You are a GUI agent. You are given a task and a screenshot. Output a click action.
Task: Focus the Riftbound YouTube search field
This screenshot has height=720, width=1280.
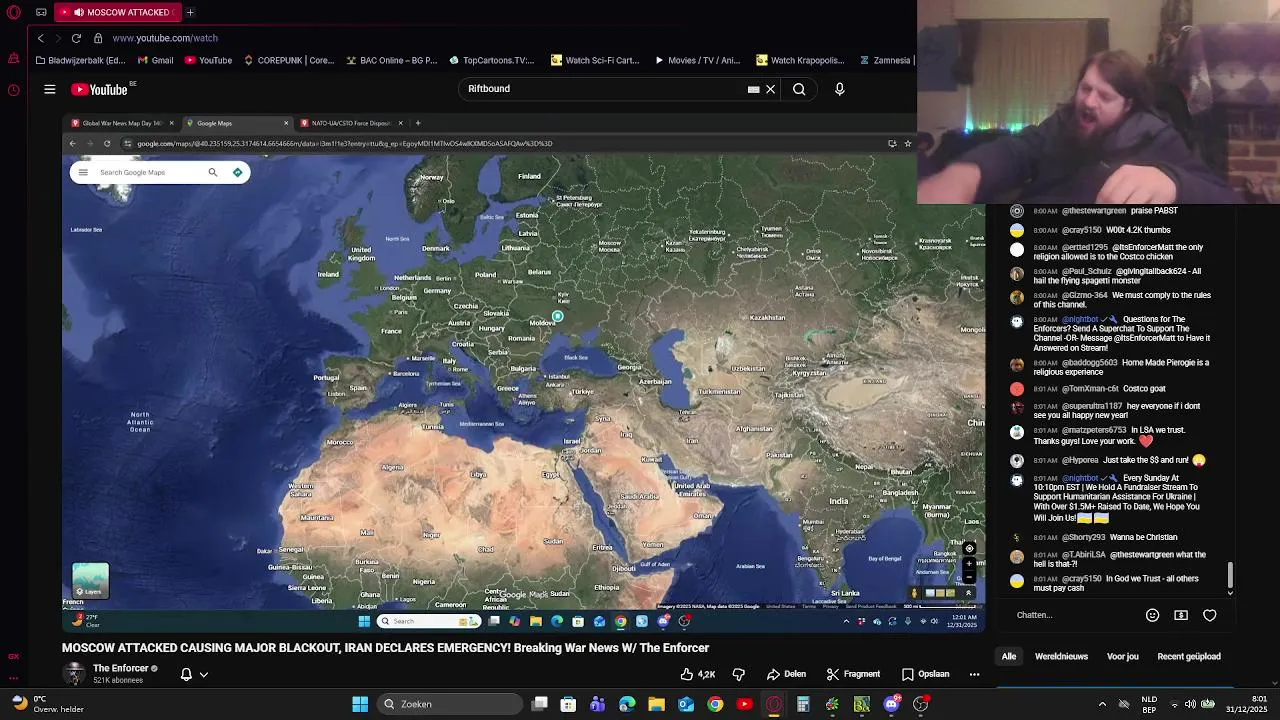click(600, 89)
